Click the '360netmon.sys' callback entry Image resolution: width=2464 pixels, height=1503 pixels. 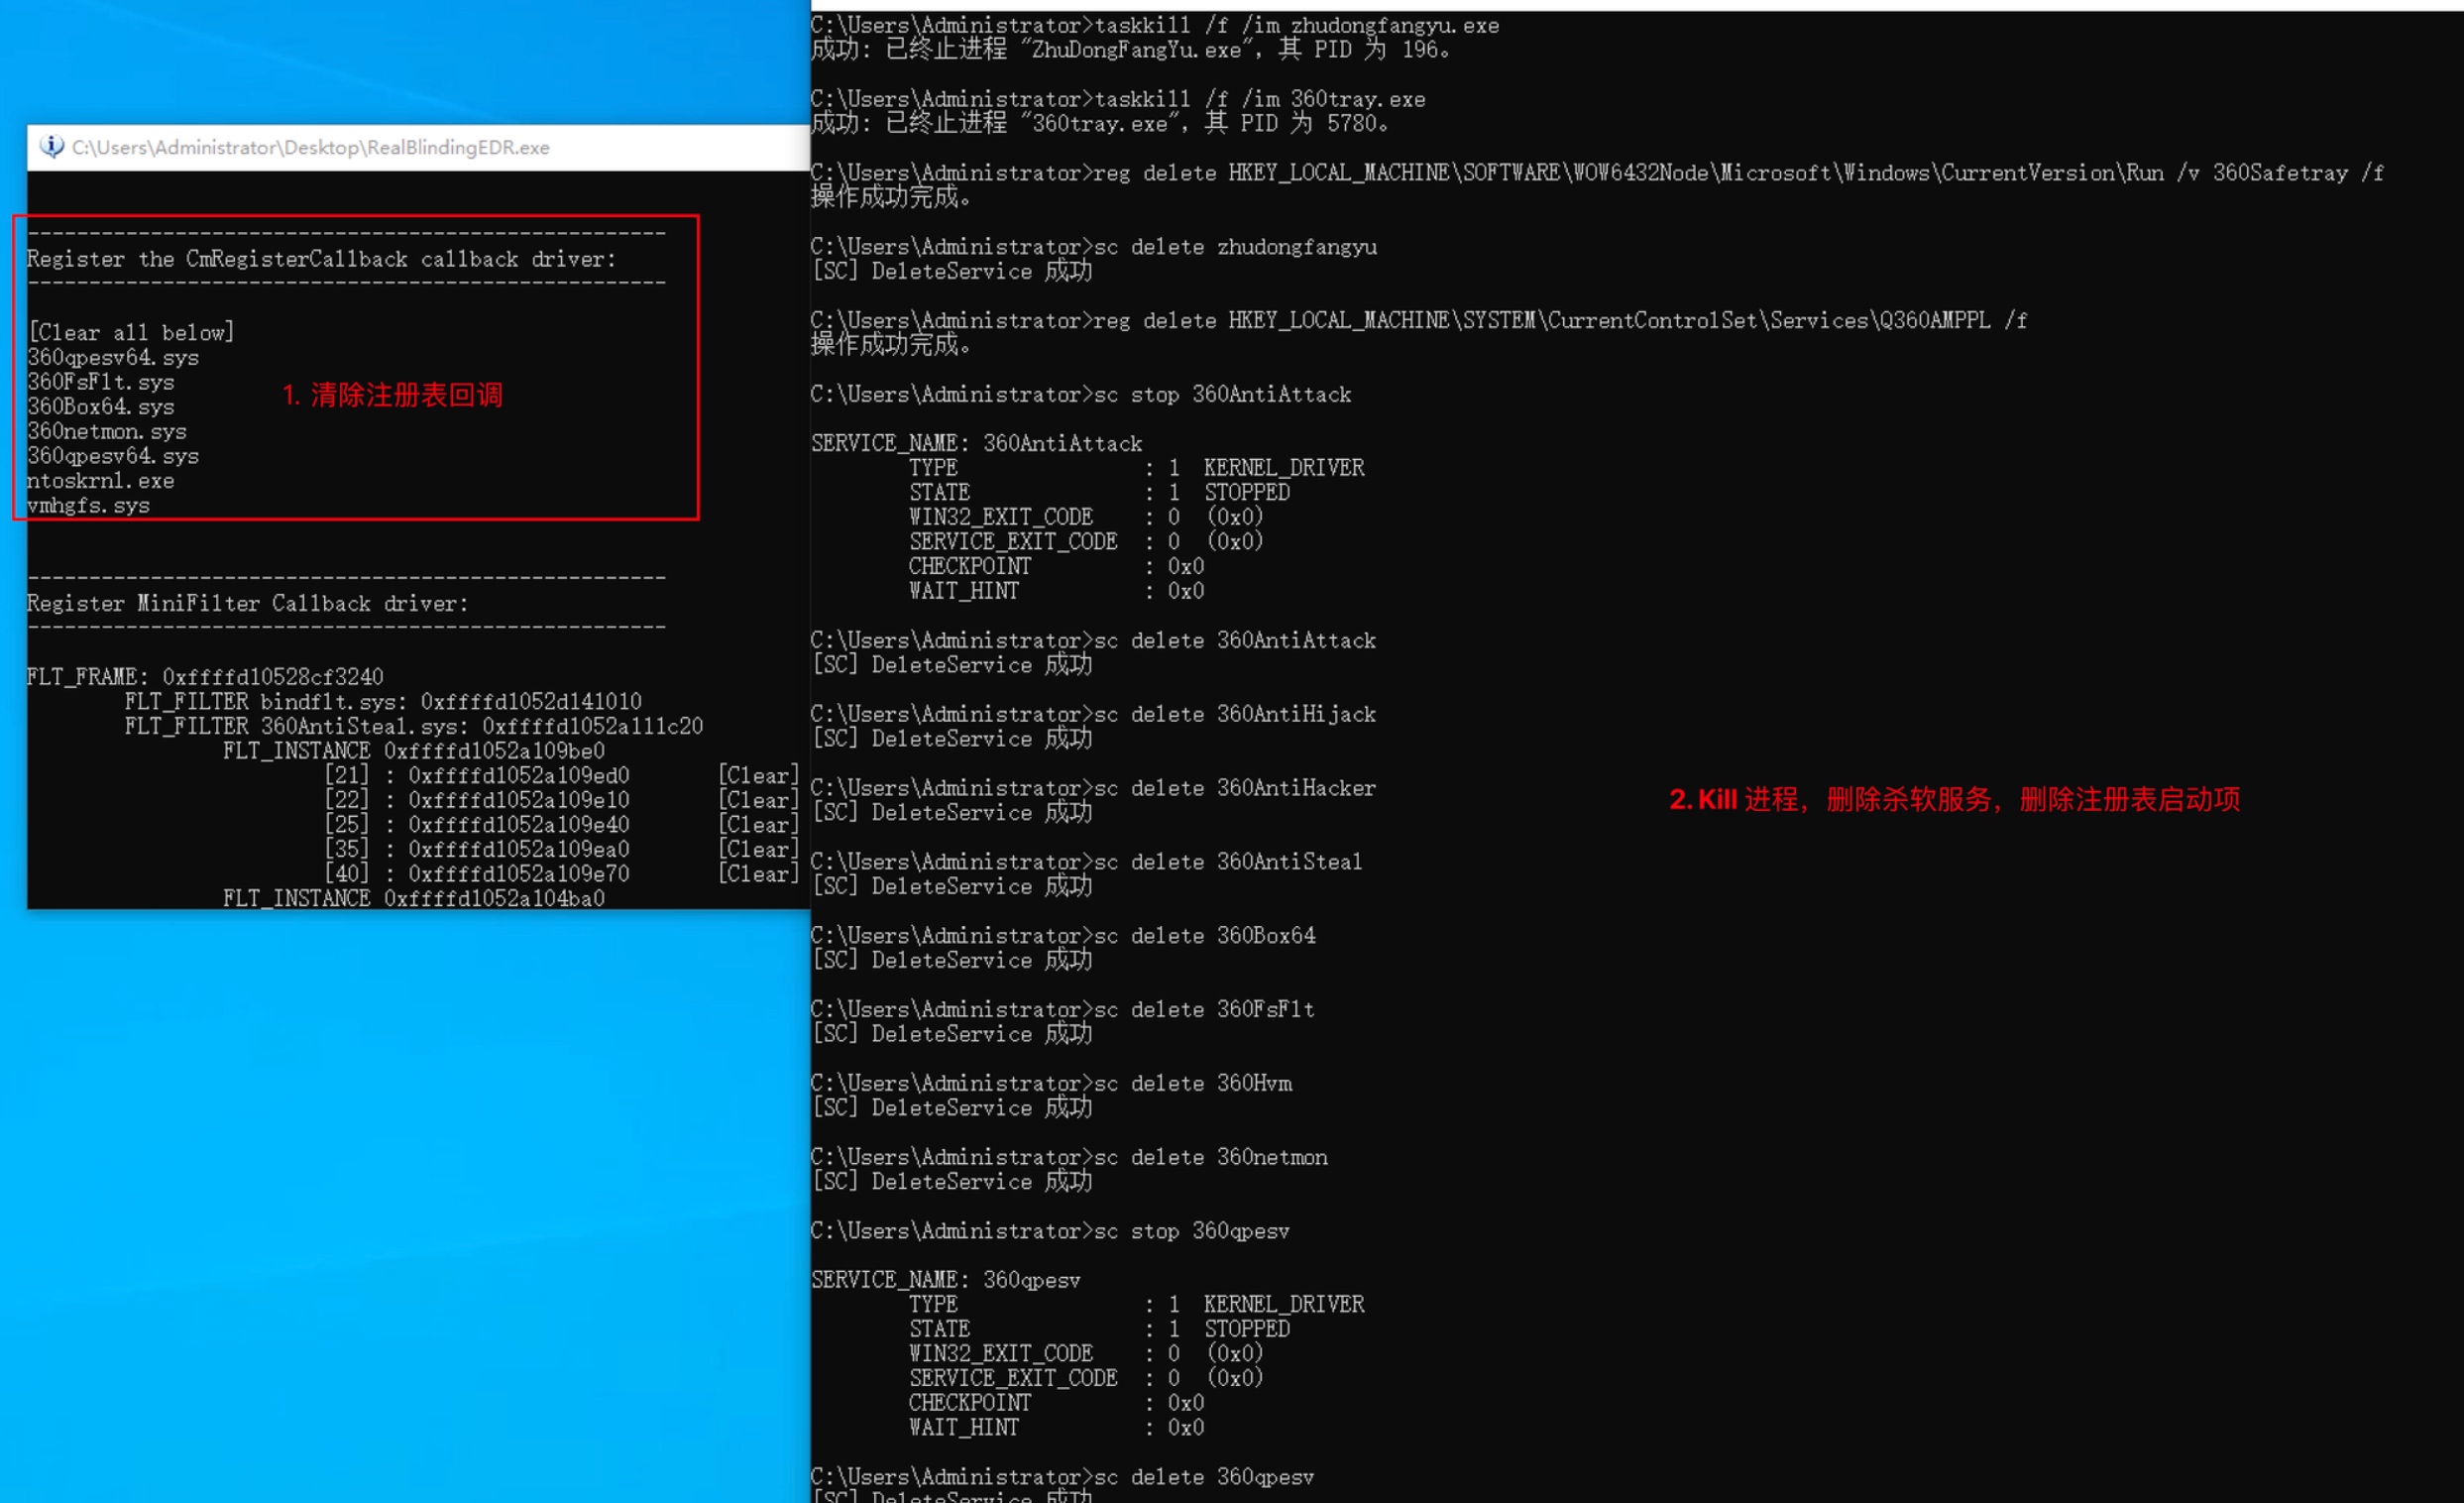click(107, 431)
